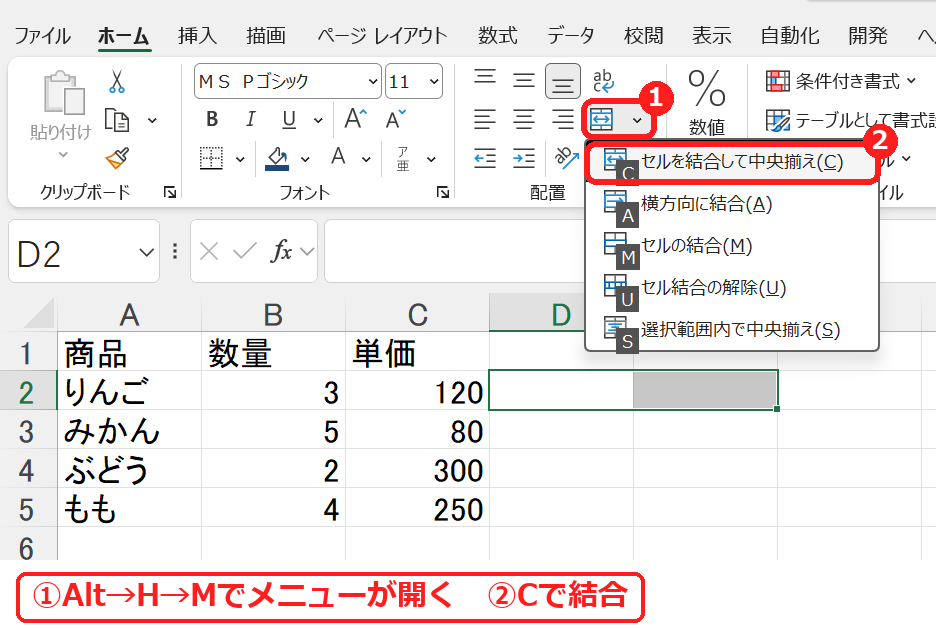936x630 pixels.
Task: Switch to the データ tab
Action: 571,36
